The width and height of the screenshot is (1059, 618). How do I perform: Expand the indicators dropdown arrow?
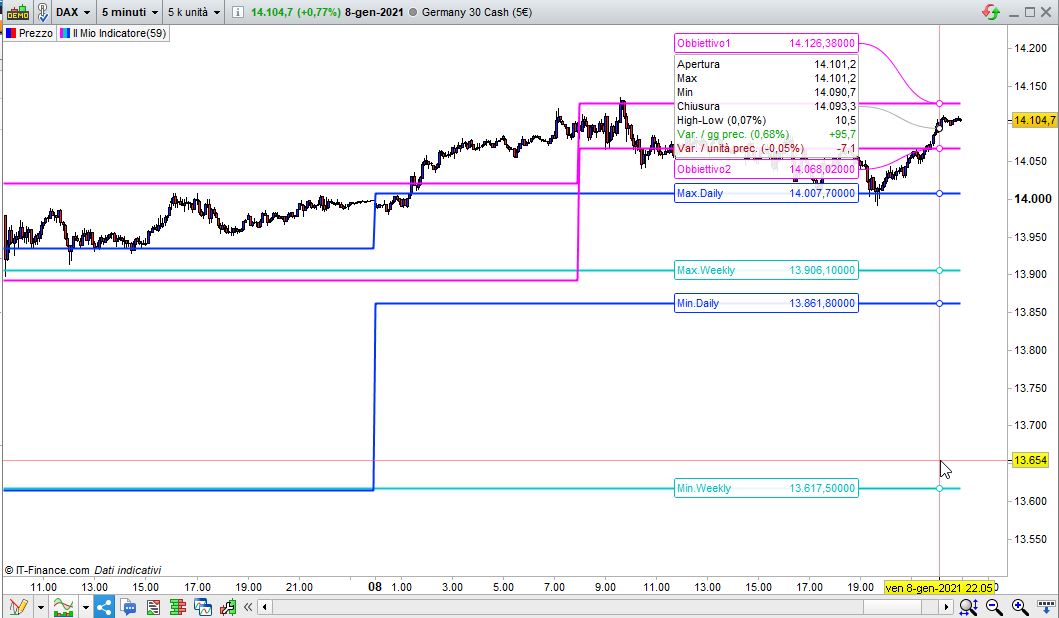85,607
